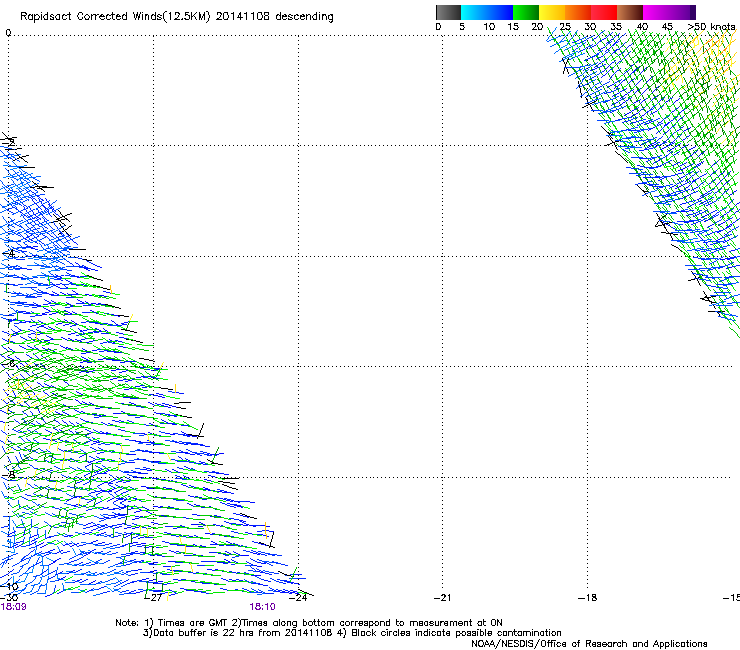Image resolution: width=740 pixels, height=650 pixels.
Task: Click the green segment of the color bar
Action: 526,12
